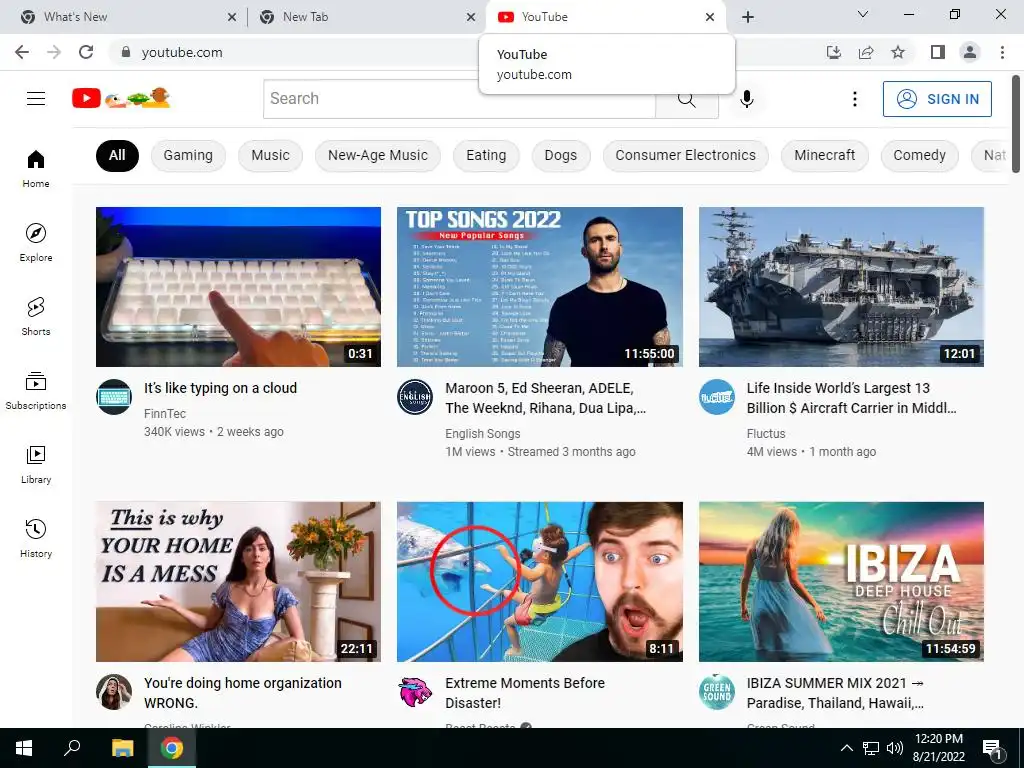The height and width of the screenshot is (768, 1024).
Task: Click the English Songs channel avatar
Action: click(415, 396)
